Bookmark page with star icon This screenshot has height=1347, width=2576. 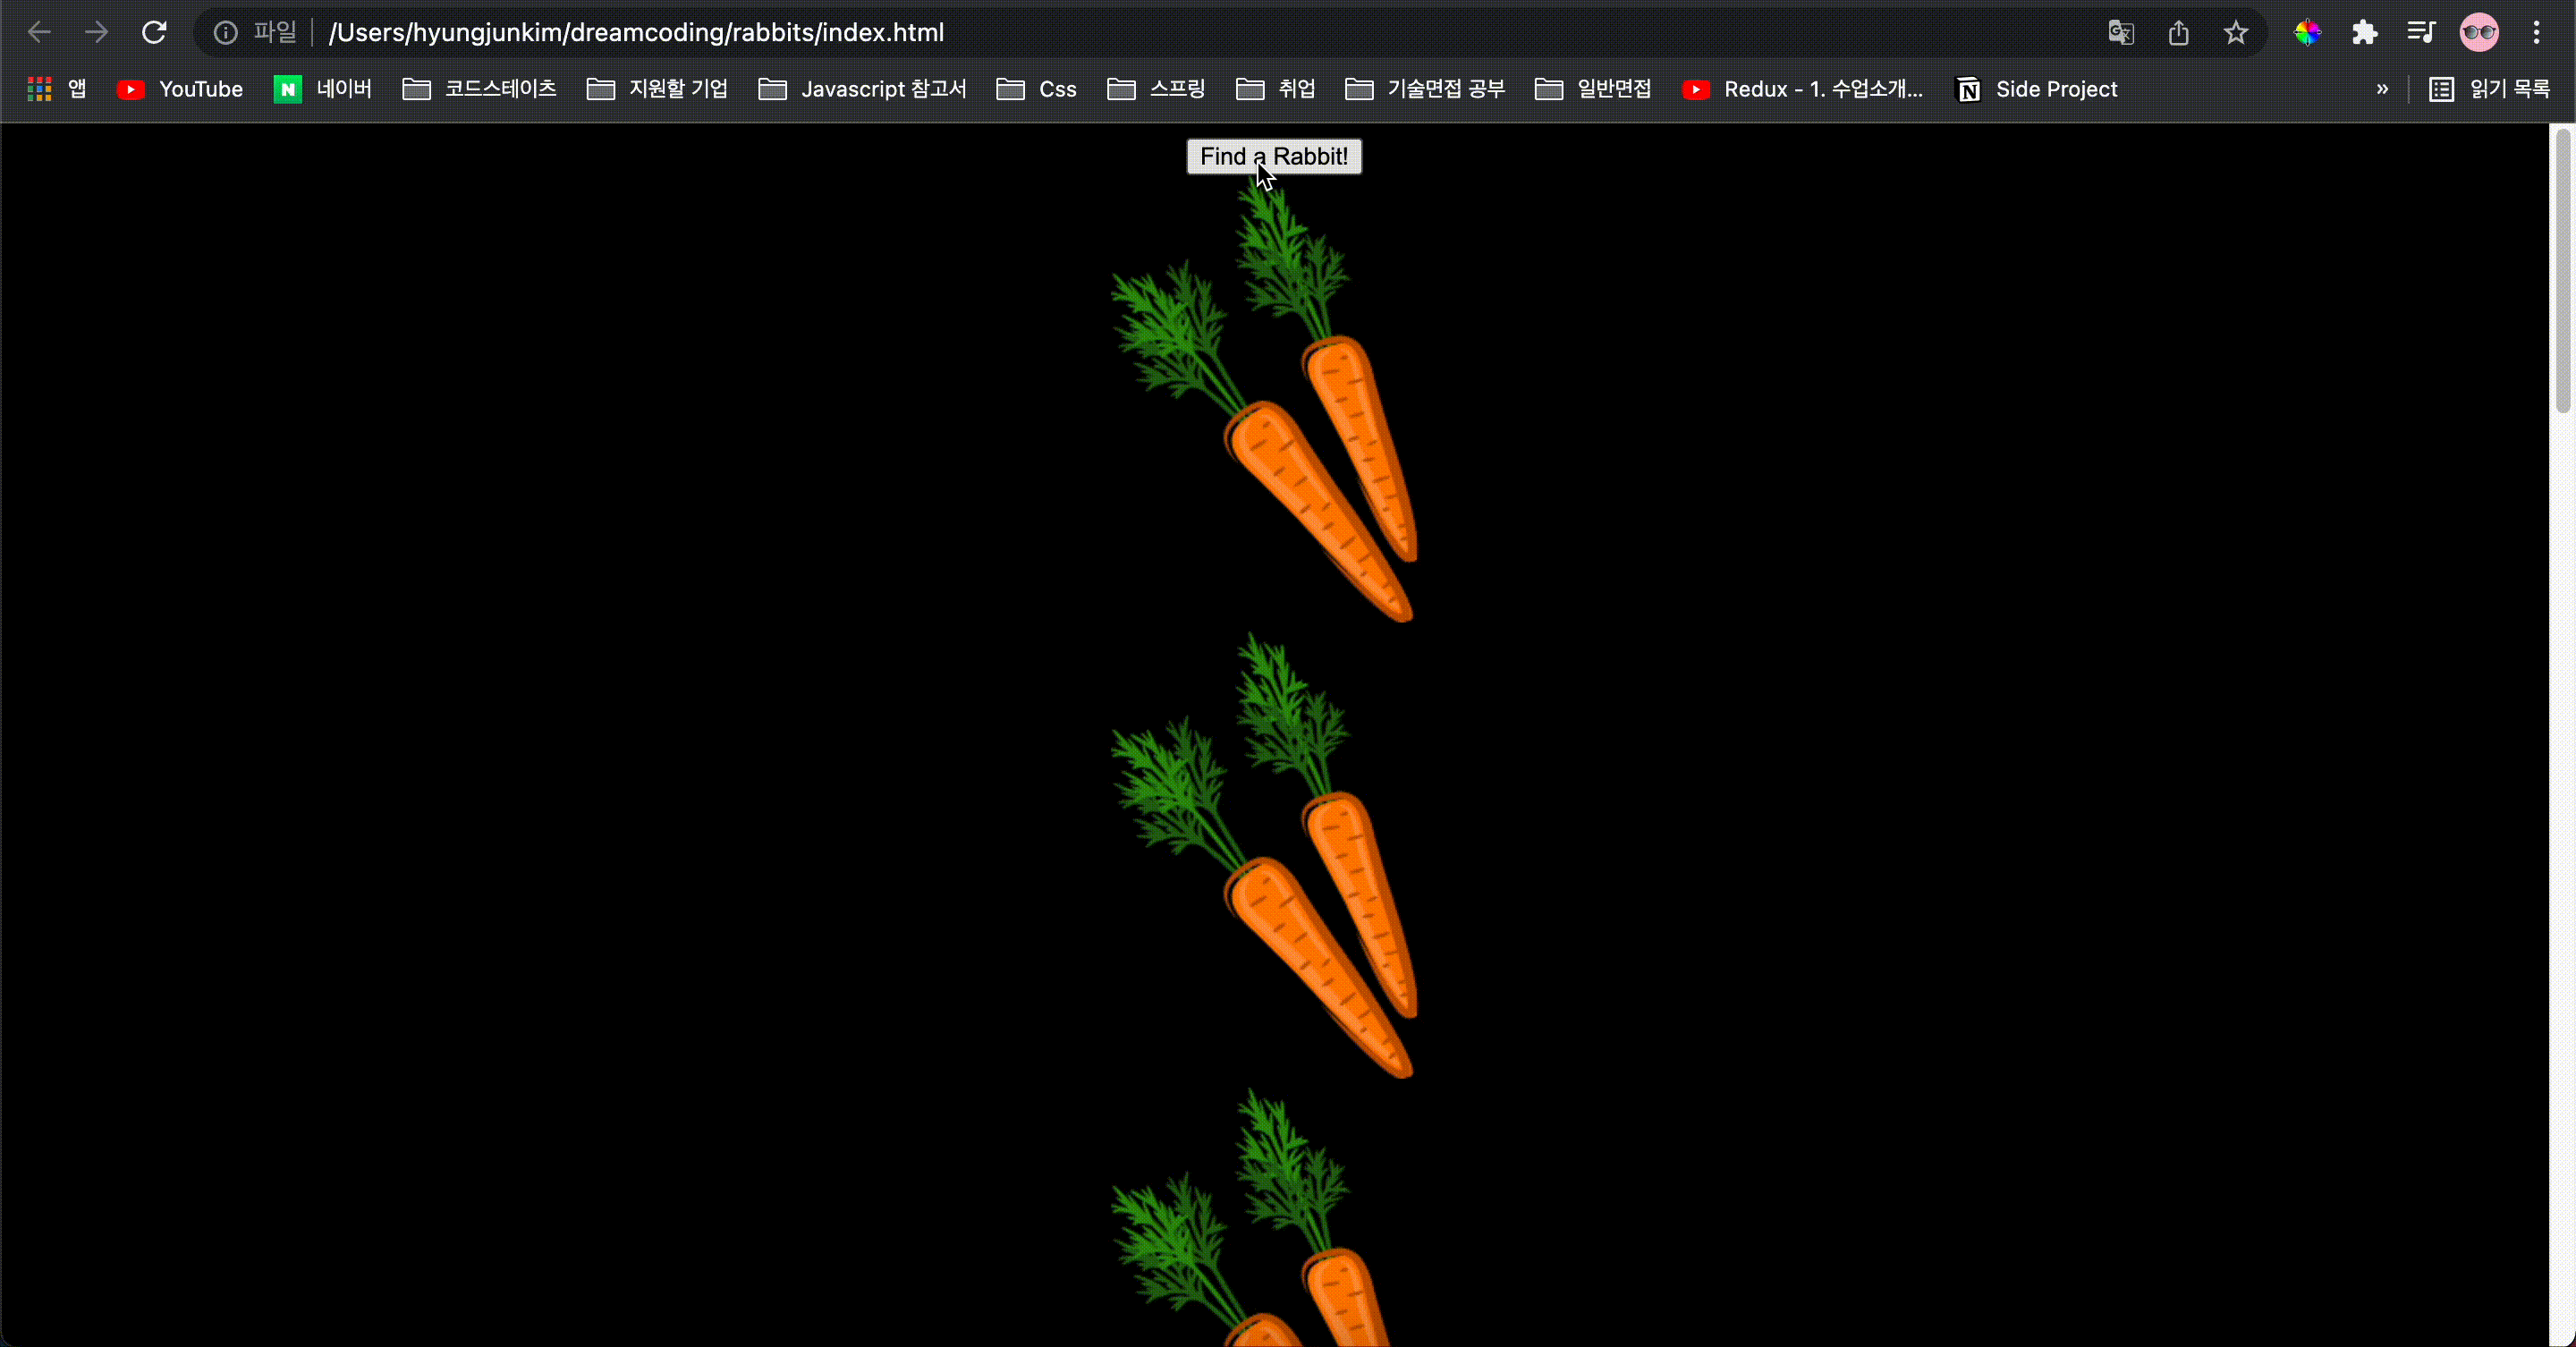pyautogui.click(x=2236, y=32)
